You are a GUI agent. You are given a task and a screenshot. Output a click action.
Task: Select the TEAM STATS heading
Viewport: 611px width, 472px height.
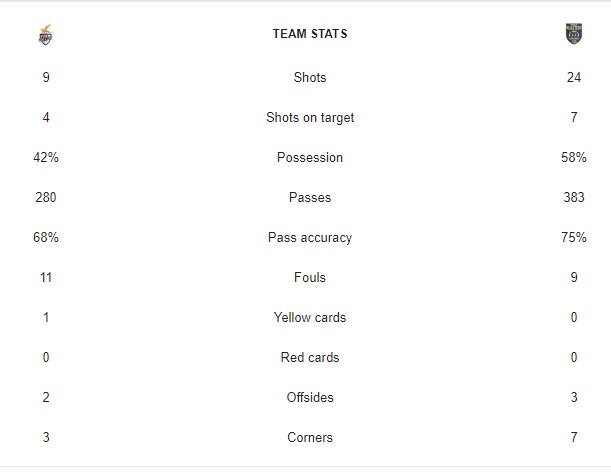(x=310, y=34)
